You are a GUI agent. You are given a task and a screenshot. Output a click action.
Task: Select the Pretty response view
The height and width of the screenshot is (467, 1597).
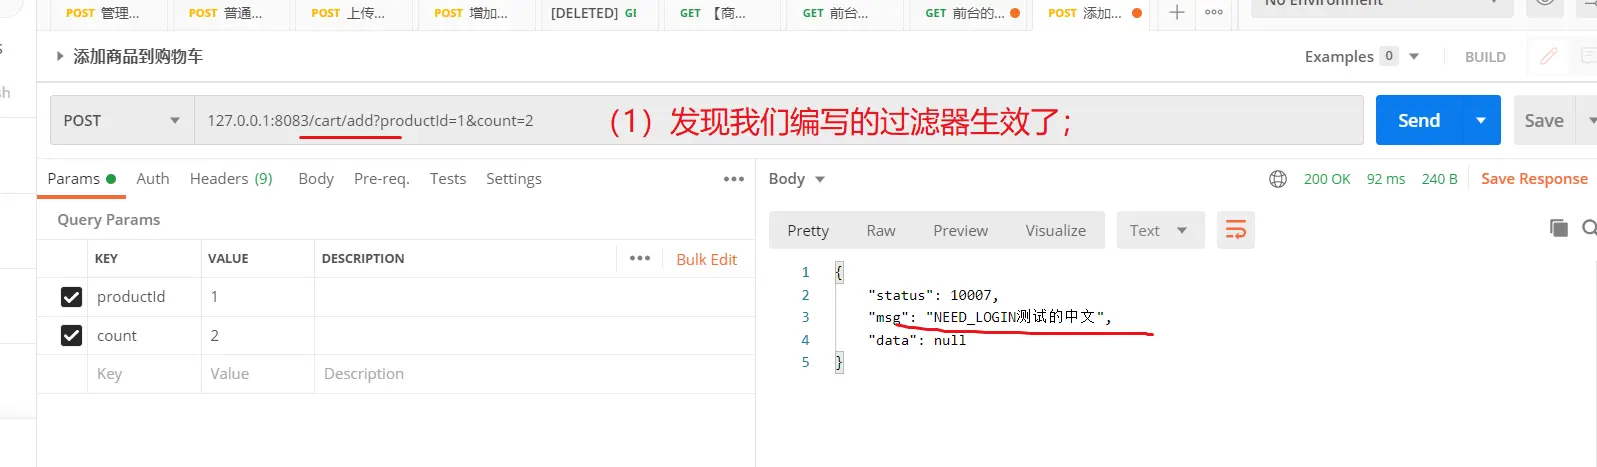pos(808,230)
